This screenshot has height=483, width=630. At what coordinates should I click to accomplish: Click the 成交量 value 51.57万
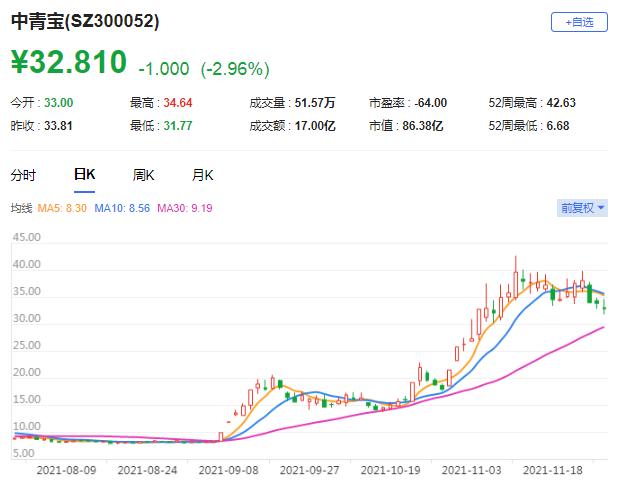pos(315,103)
